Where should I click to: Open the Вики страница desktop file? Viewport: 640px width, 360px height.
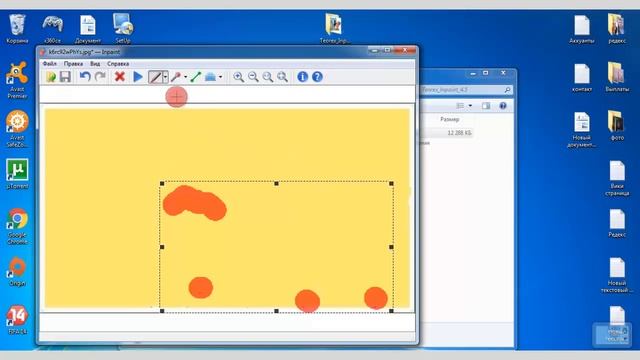pos(617,178)
